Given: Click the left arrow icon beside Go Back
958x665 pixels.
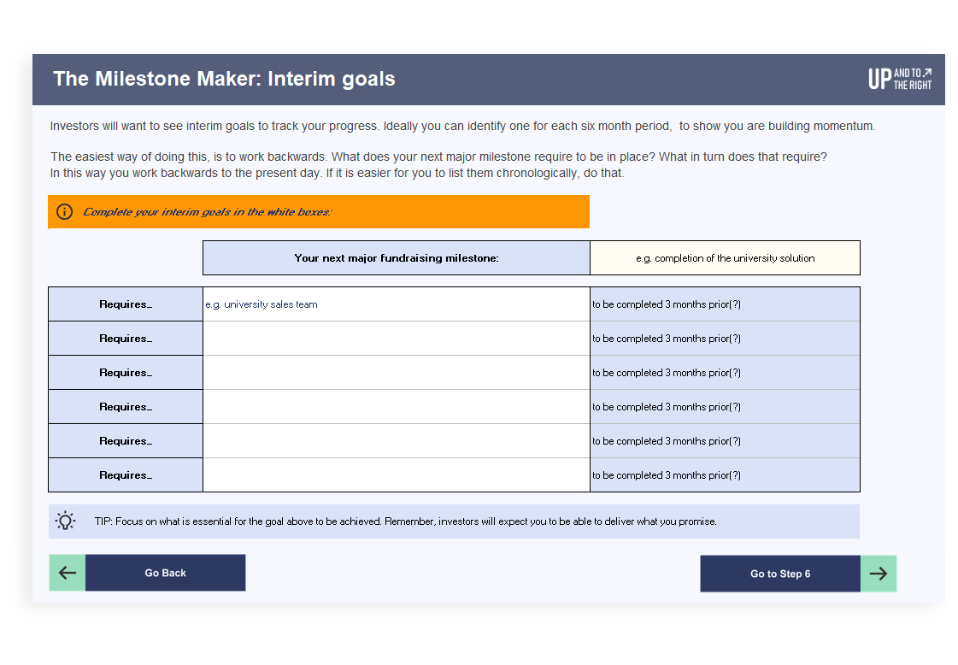Looking at the screenshot, I should coord(67,573).
